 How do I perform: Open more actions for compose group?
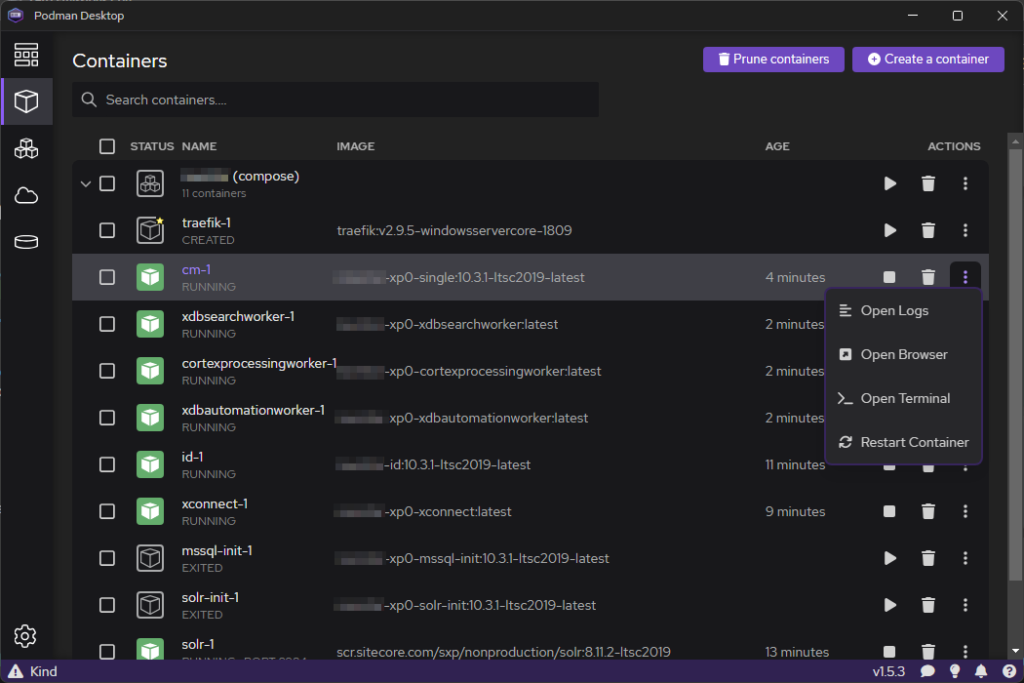(965, 183)
